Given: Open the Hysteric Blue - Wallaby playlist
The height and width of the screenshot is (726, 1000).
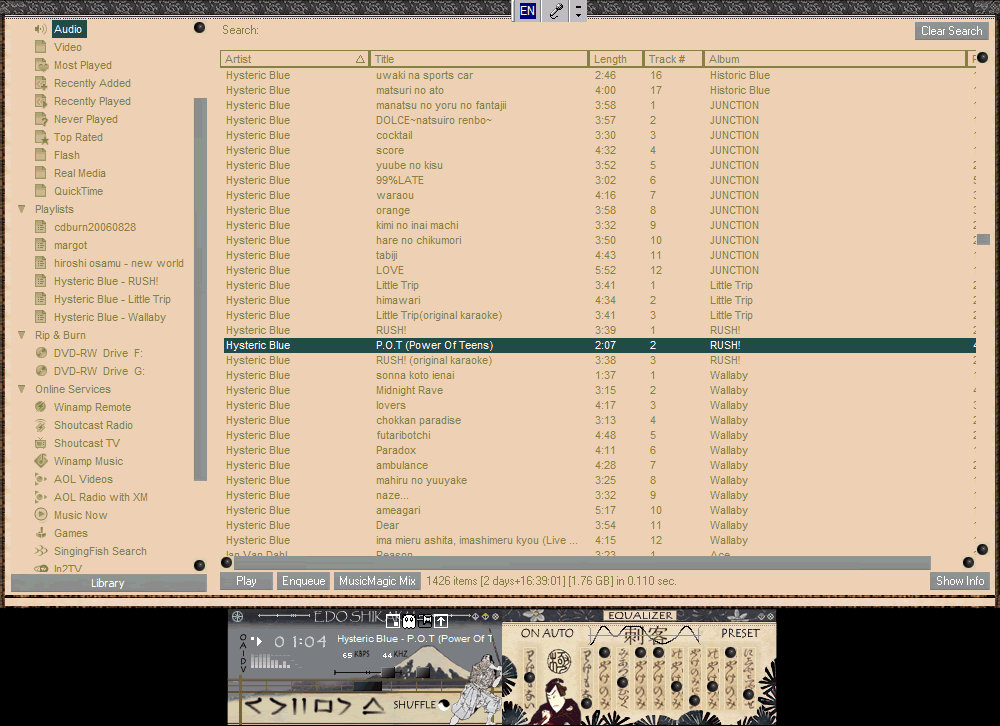Looking at the screenshot, I should 110,317.
